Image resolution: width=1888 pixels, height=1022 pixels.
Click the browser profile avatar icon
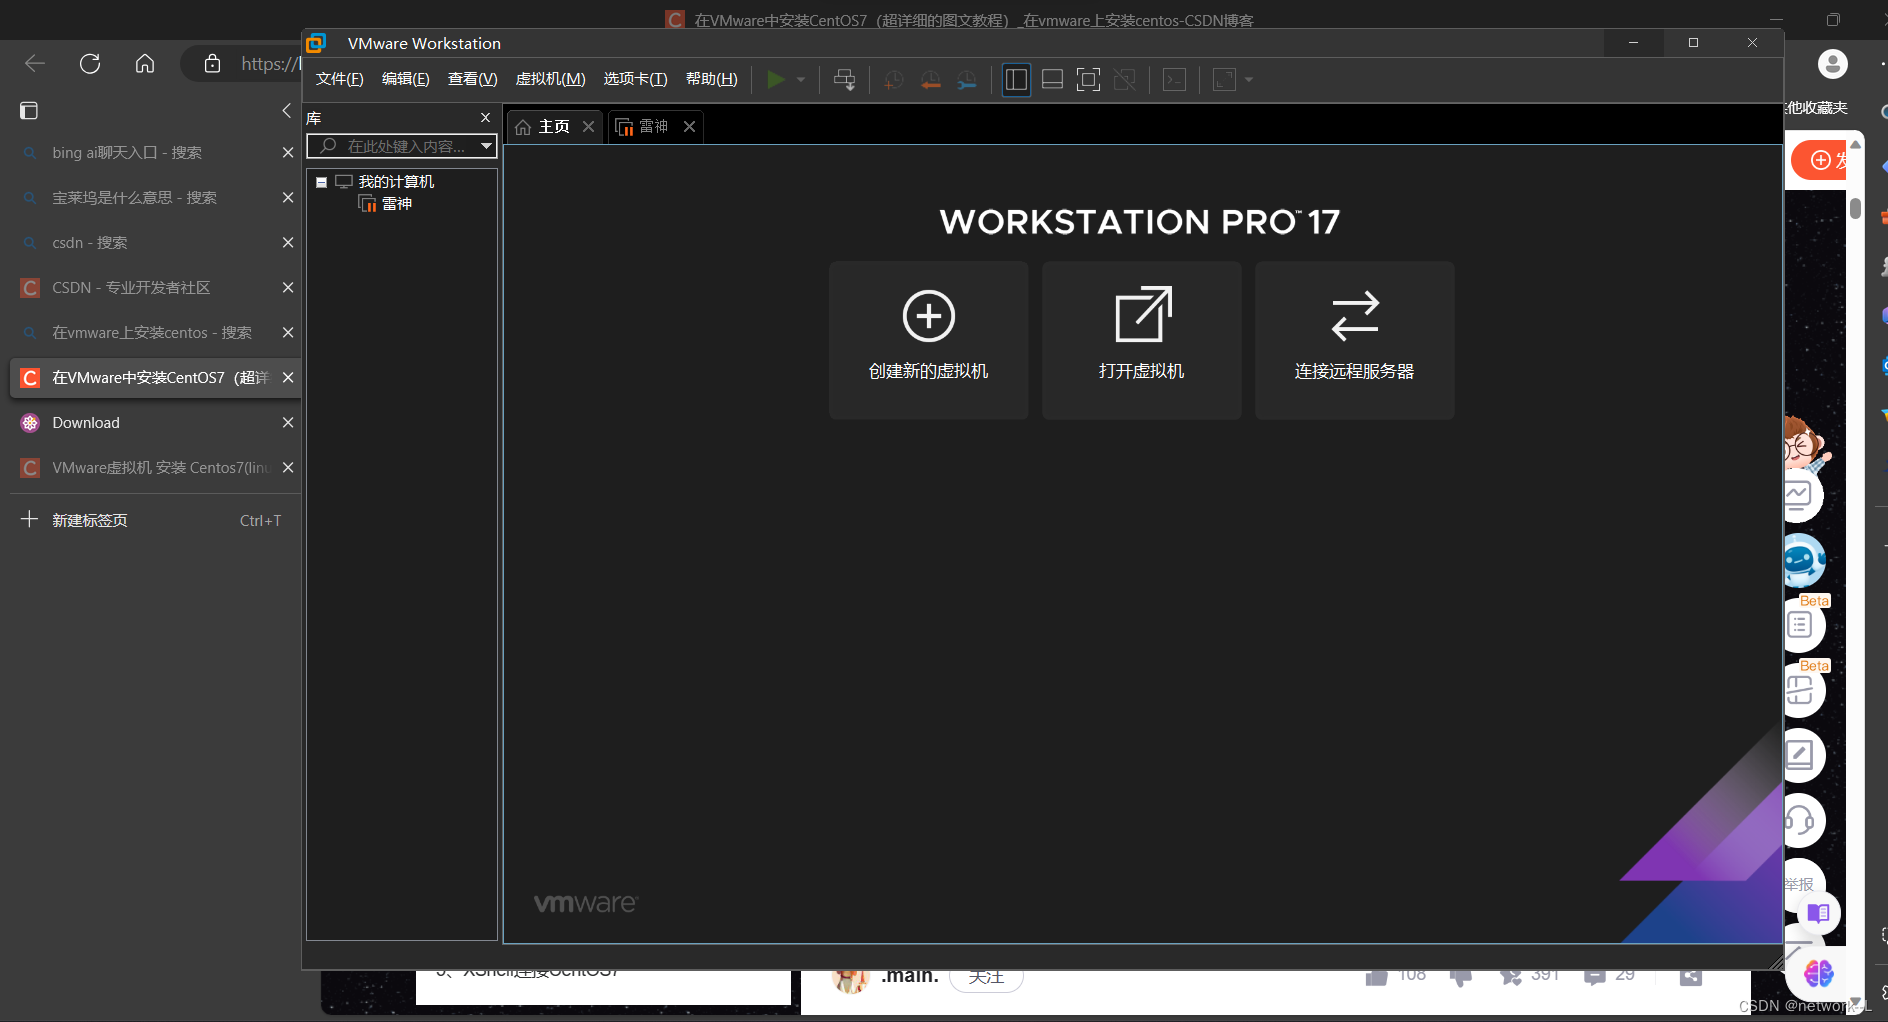(1832, 64)
